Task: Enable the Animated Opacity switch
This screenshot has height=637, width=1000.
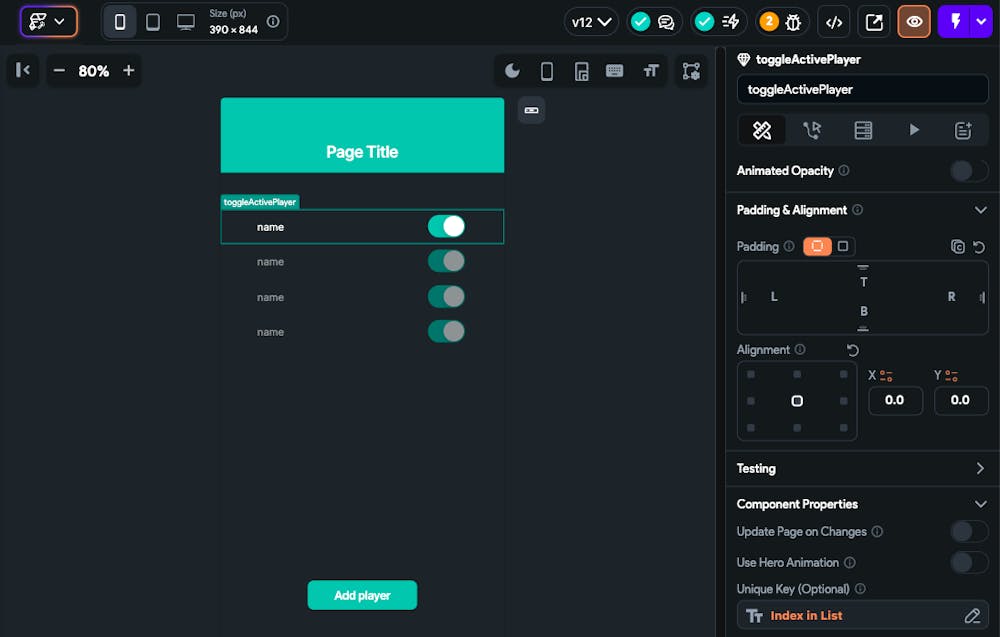Action: pos(969,171)
